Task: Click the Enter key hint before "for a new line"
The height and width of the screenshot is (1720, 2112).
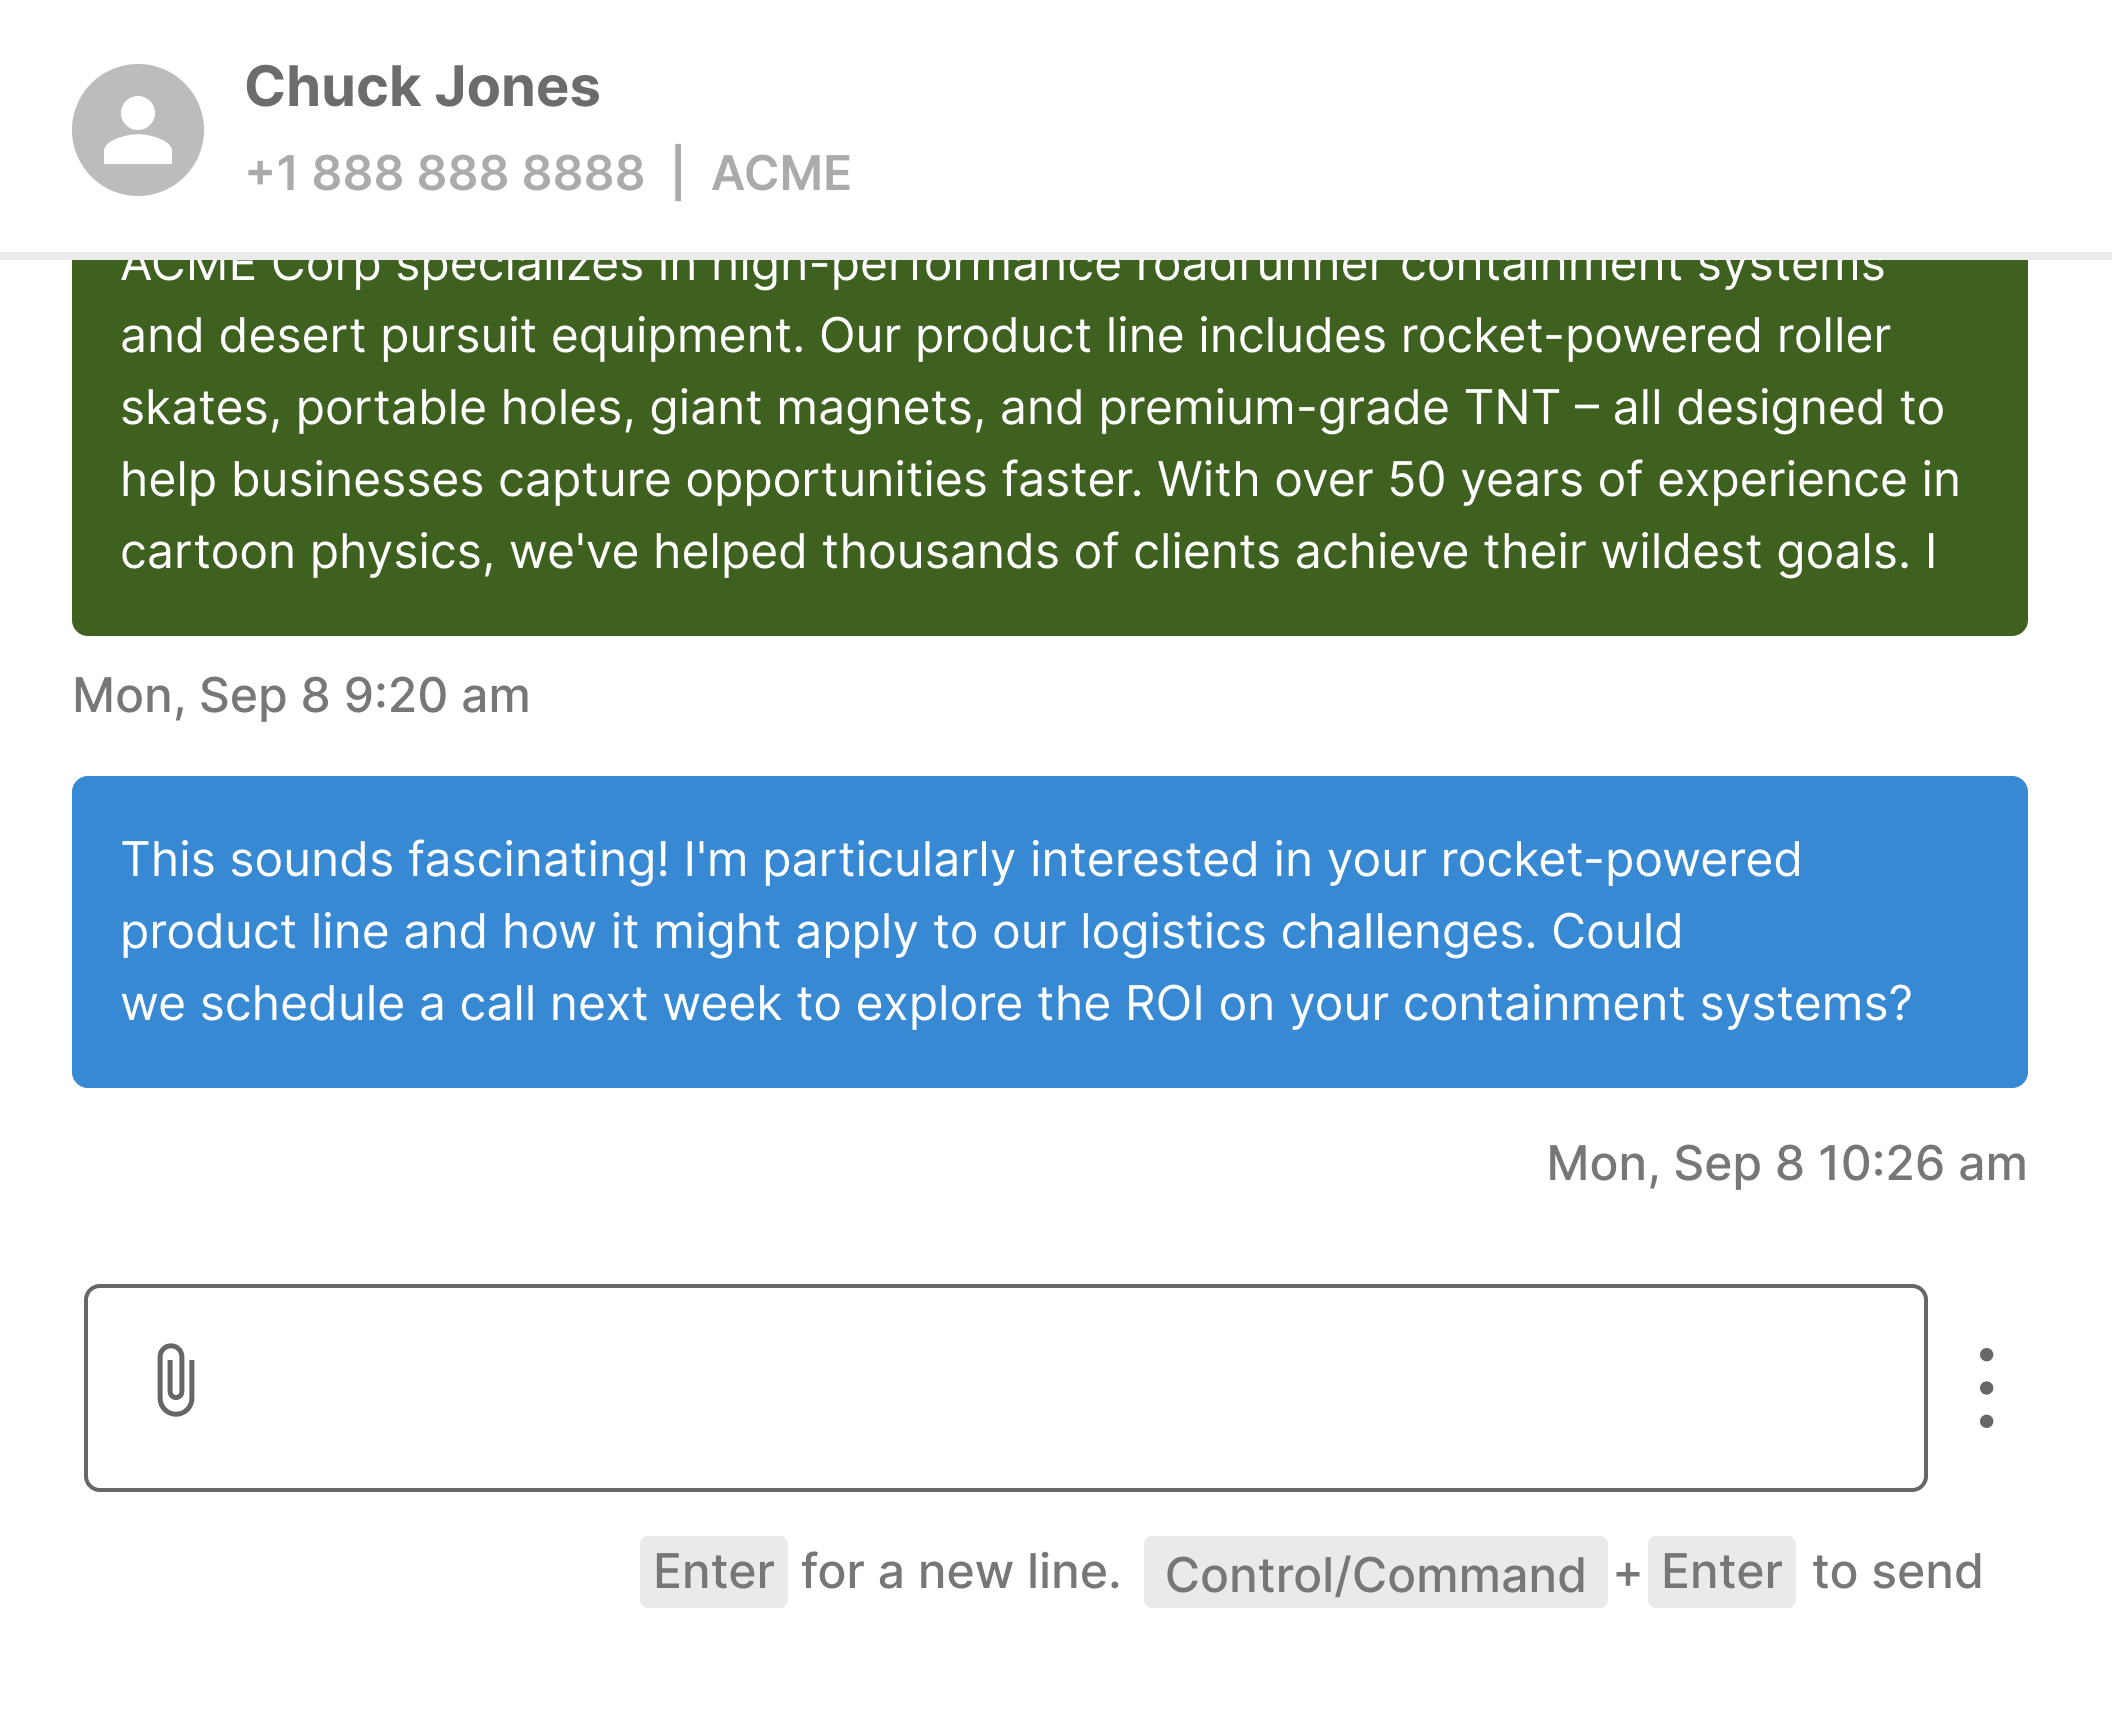Action: click(x=714, y=1572)
